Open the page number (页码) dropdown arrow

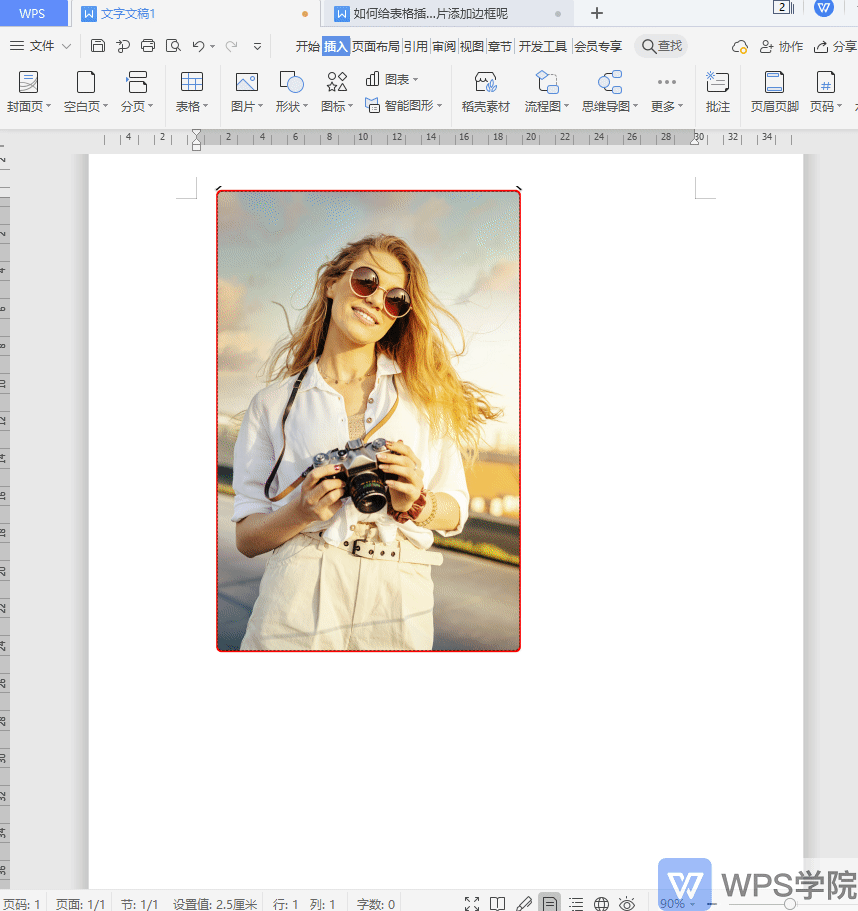coord(839,106)
